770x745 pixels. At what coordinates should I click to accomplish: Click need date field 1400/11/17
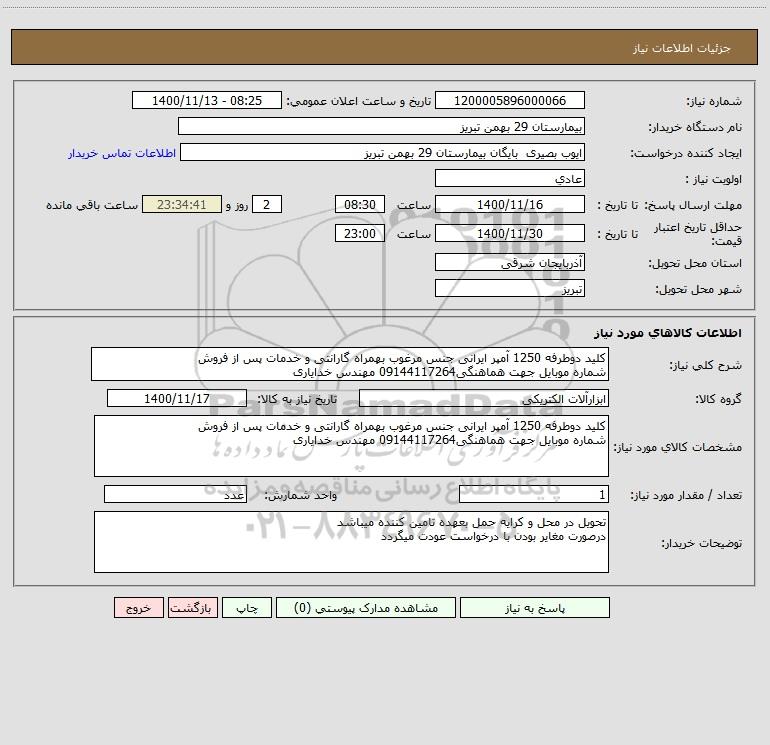coord(177,398)
